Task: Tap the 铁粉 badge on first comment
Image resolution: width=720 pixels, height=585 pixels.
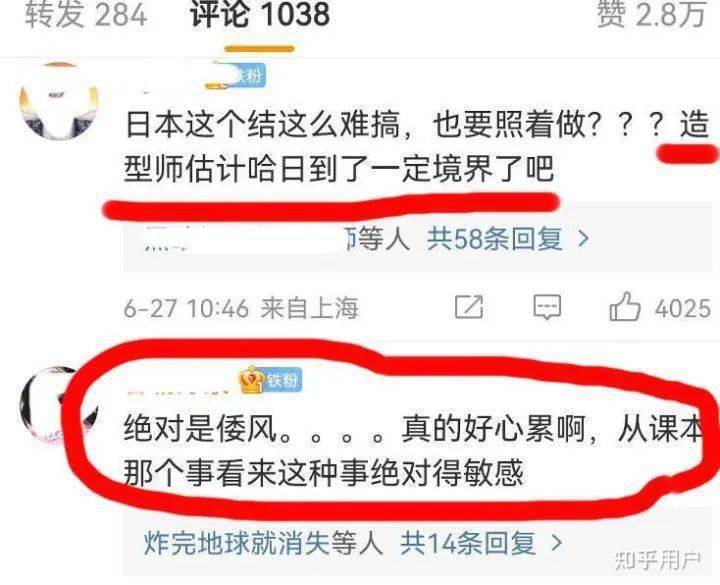Action: click(248, 75)
